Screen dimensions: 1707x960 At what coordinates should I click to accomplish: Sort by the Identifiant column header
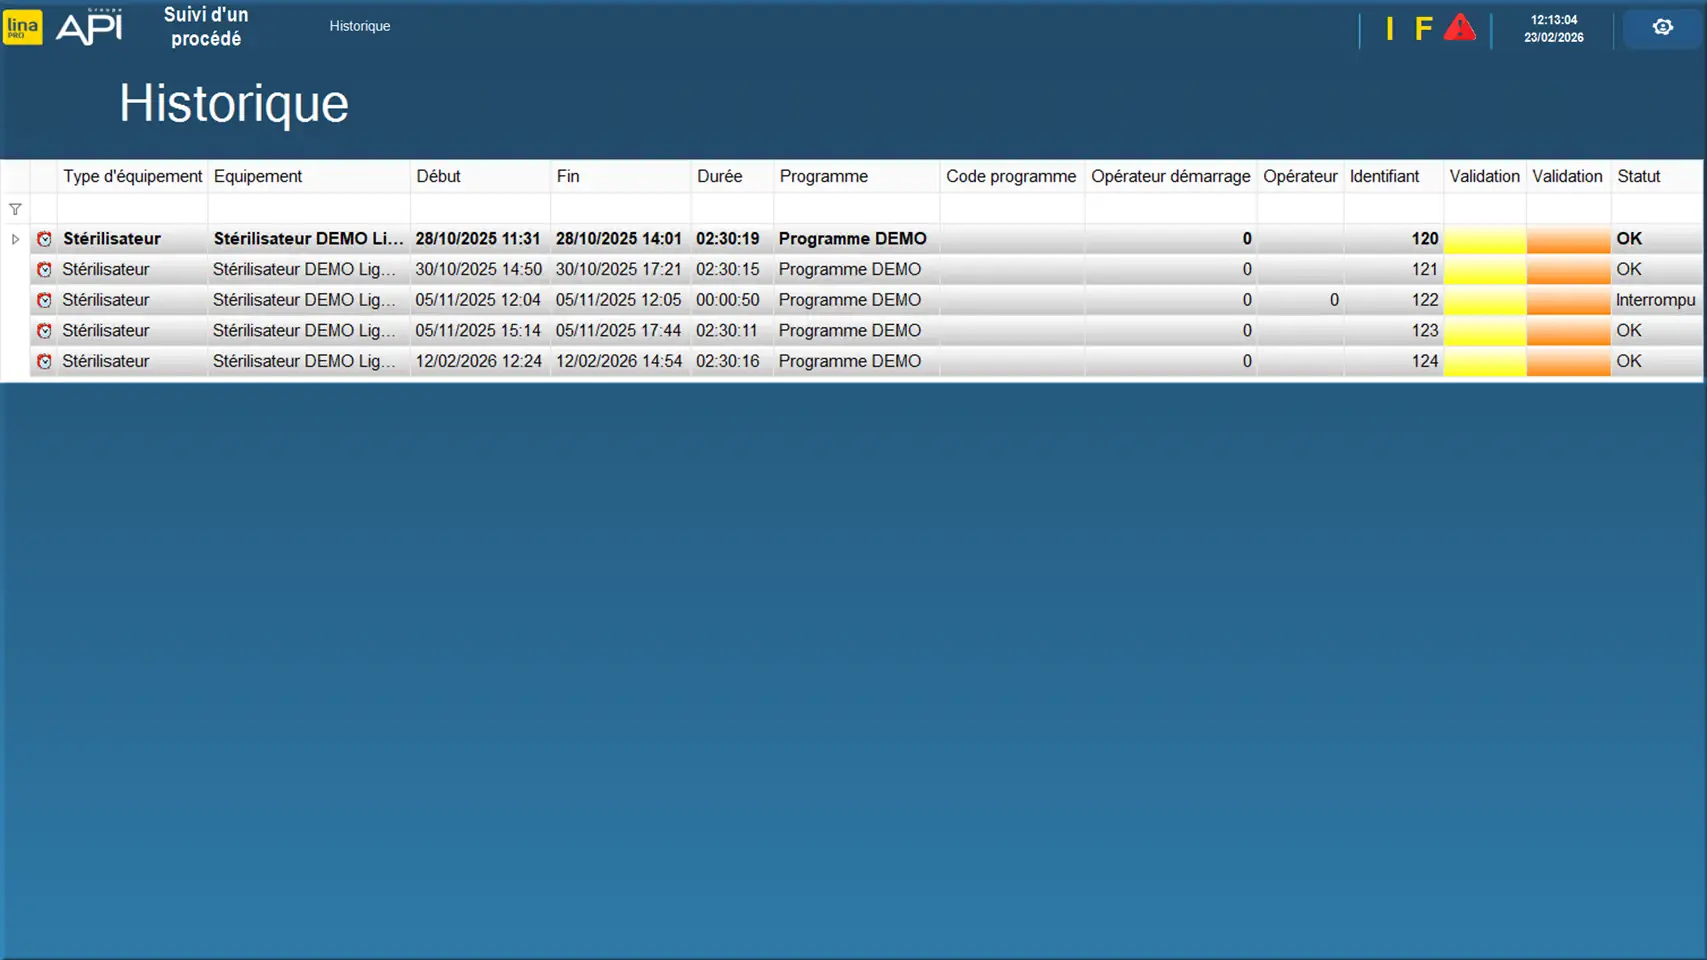pyautogui.click(x=1384, y=176)
